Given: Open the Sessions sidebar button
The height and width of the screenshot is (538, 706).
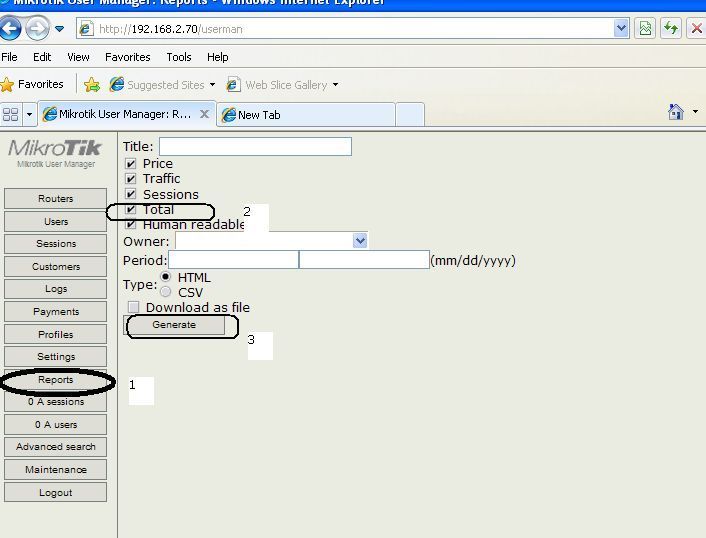Looking at the screenshot, I should click(x=55, y=244).
